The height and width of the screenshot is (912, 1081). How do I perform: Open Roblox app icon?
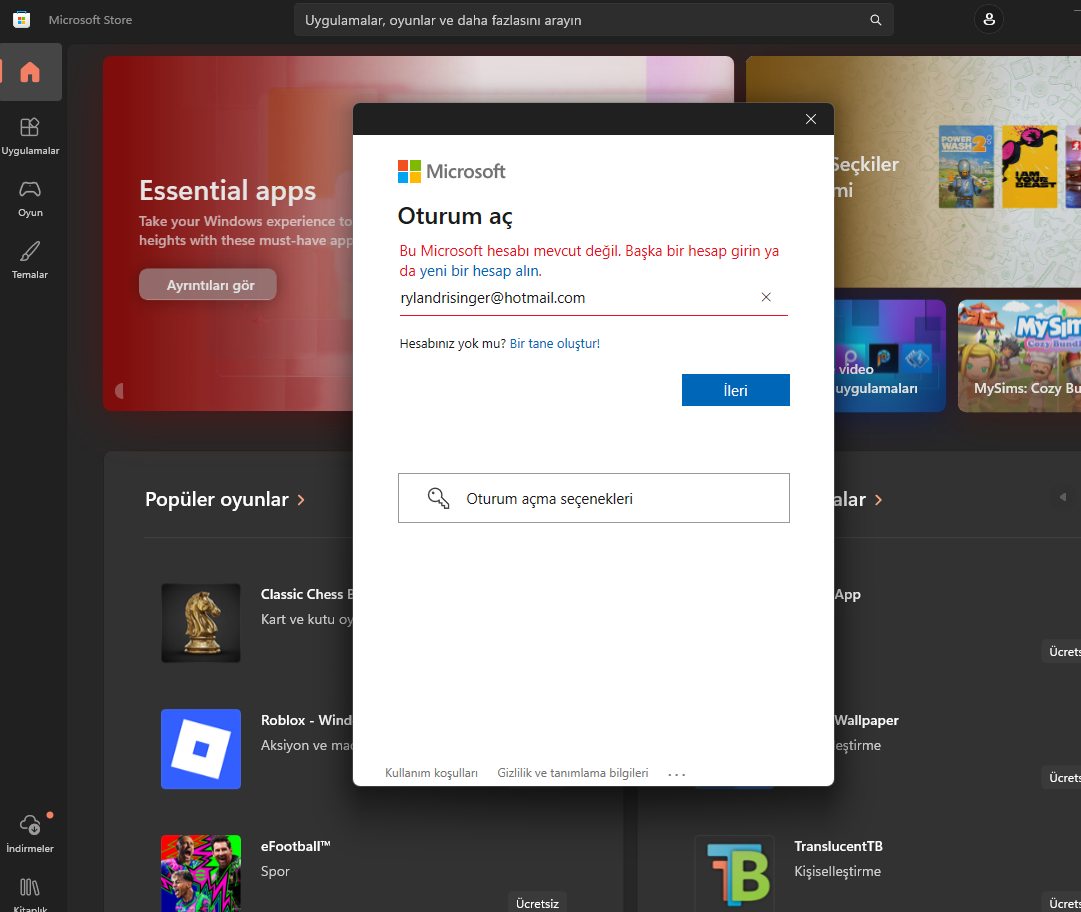(x=201, y=749)
